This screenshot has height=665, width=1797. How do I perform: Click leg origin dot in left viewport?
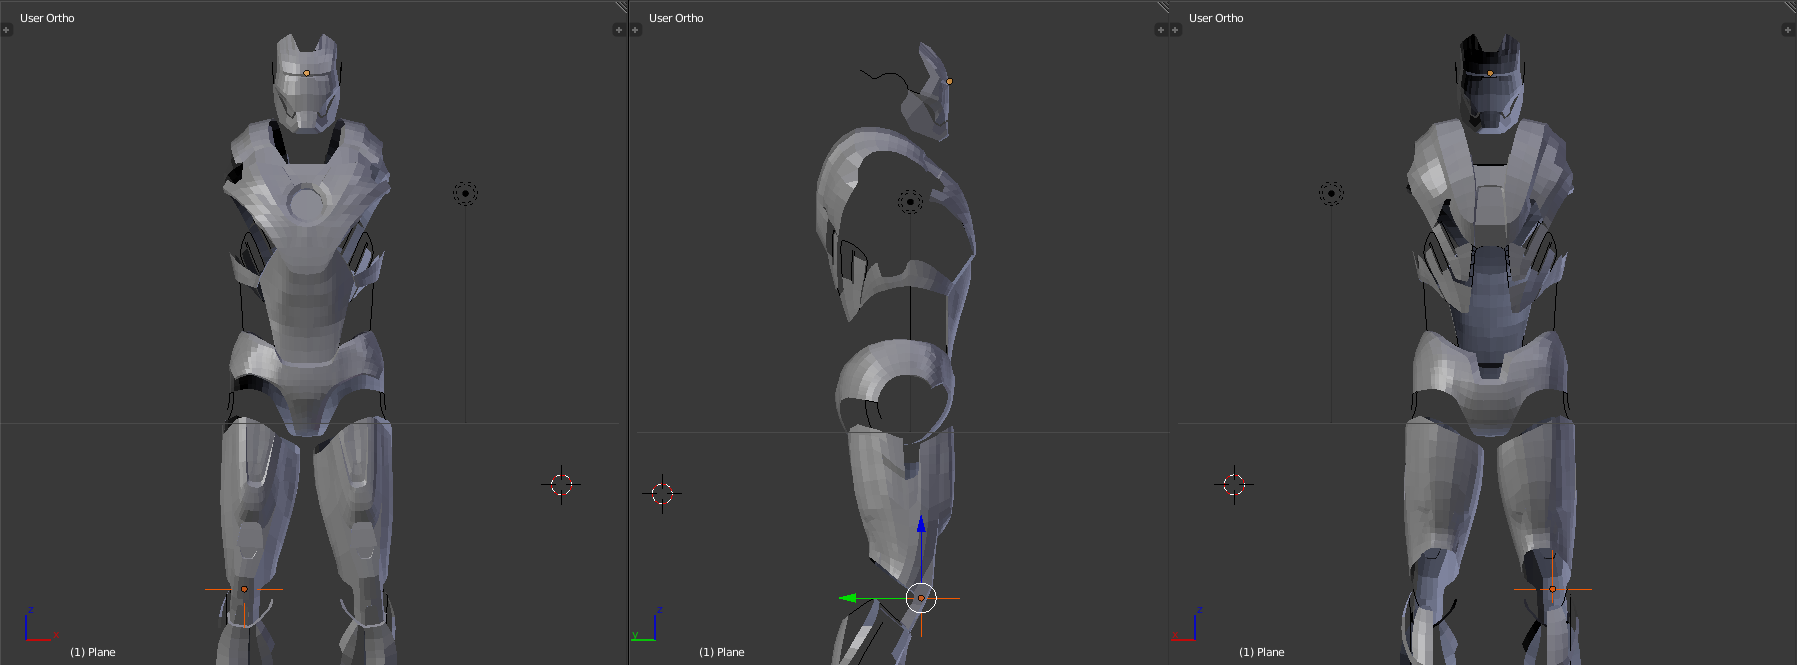pos(244,589)
